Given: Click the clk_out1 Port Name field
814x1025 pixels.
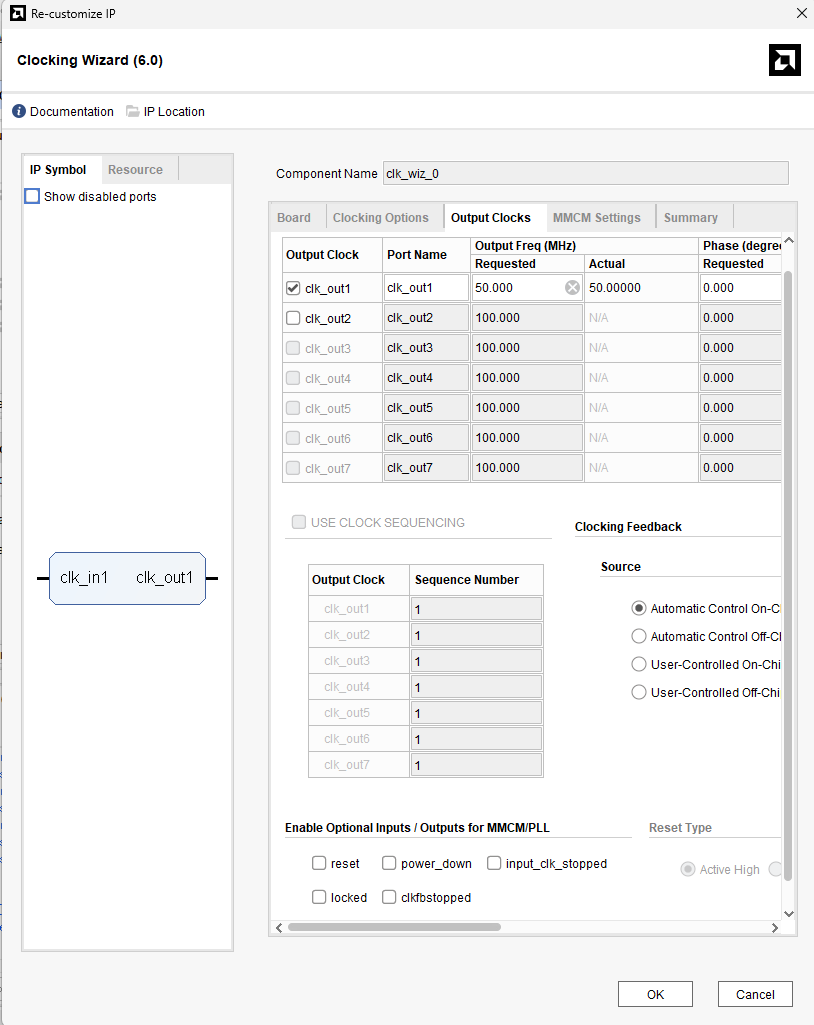Looking at the screenshot, I should pyautogui.click(x=426, y=288).
